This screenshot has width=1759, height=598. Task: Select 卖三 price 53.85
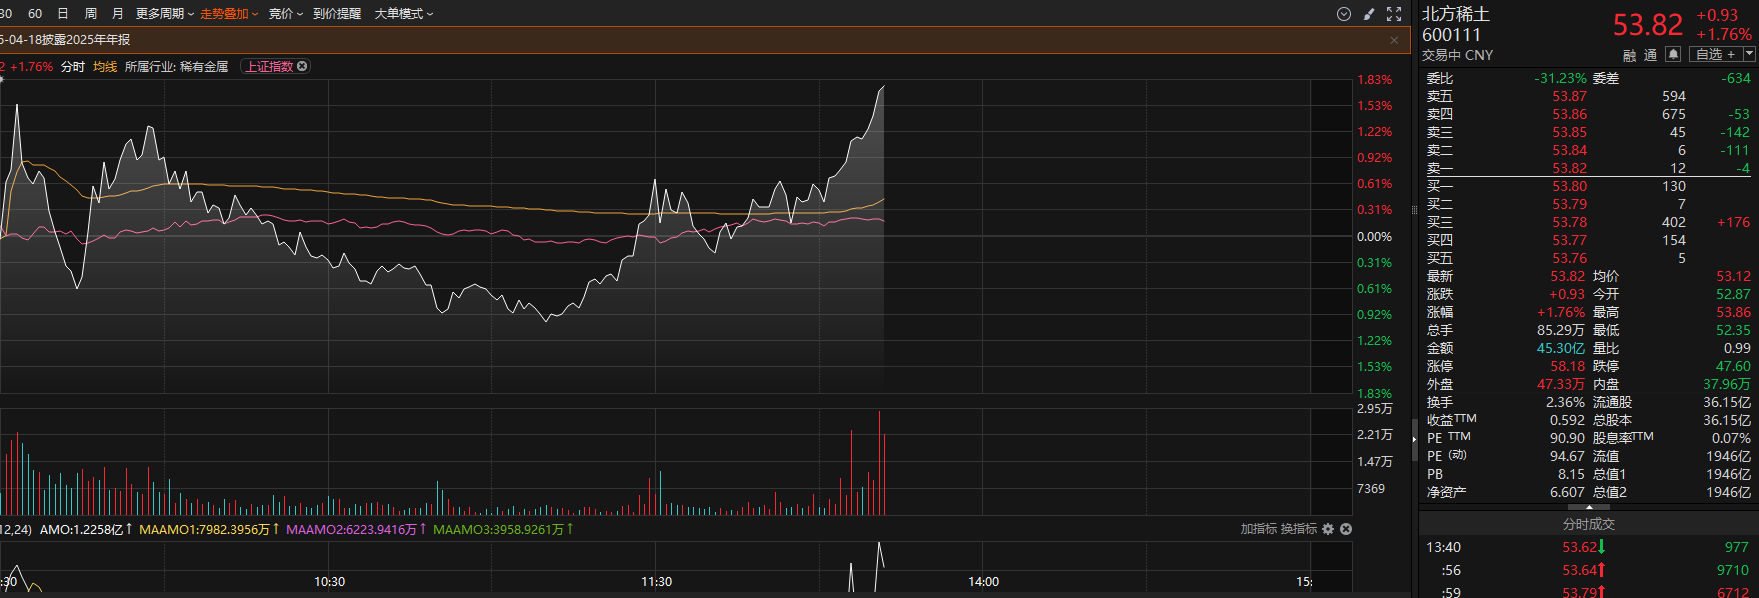point(1569,132)
